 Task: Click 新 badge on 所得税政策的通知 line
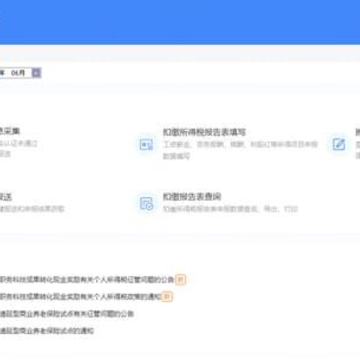[x=167, y=296]
